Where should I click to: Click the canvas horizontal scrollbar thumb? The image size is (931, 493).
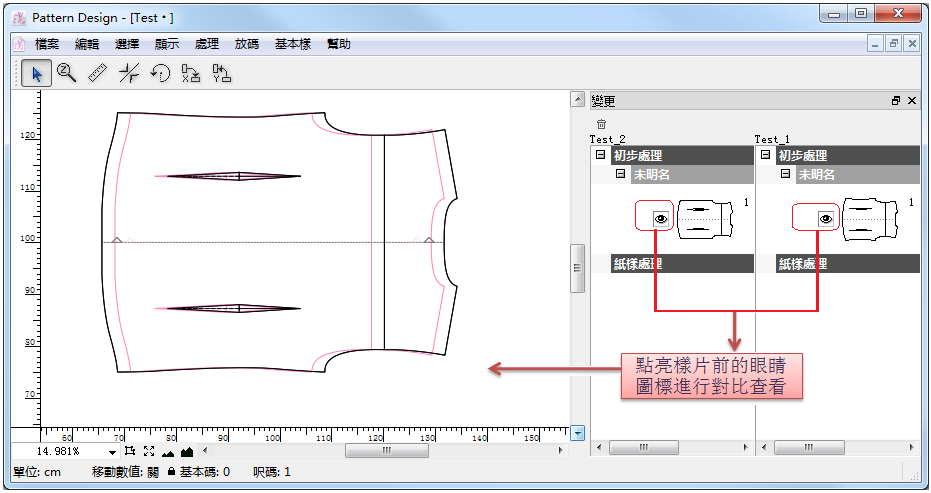coord(384,451)
